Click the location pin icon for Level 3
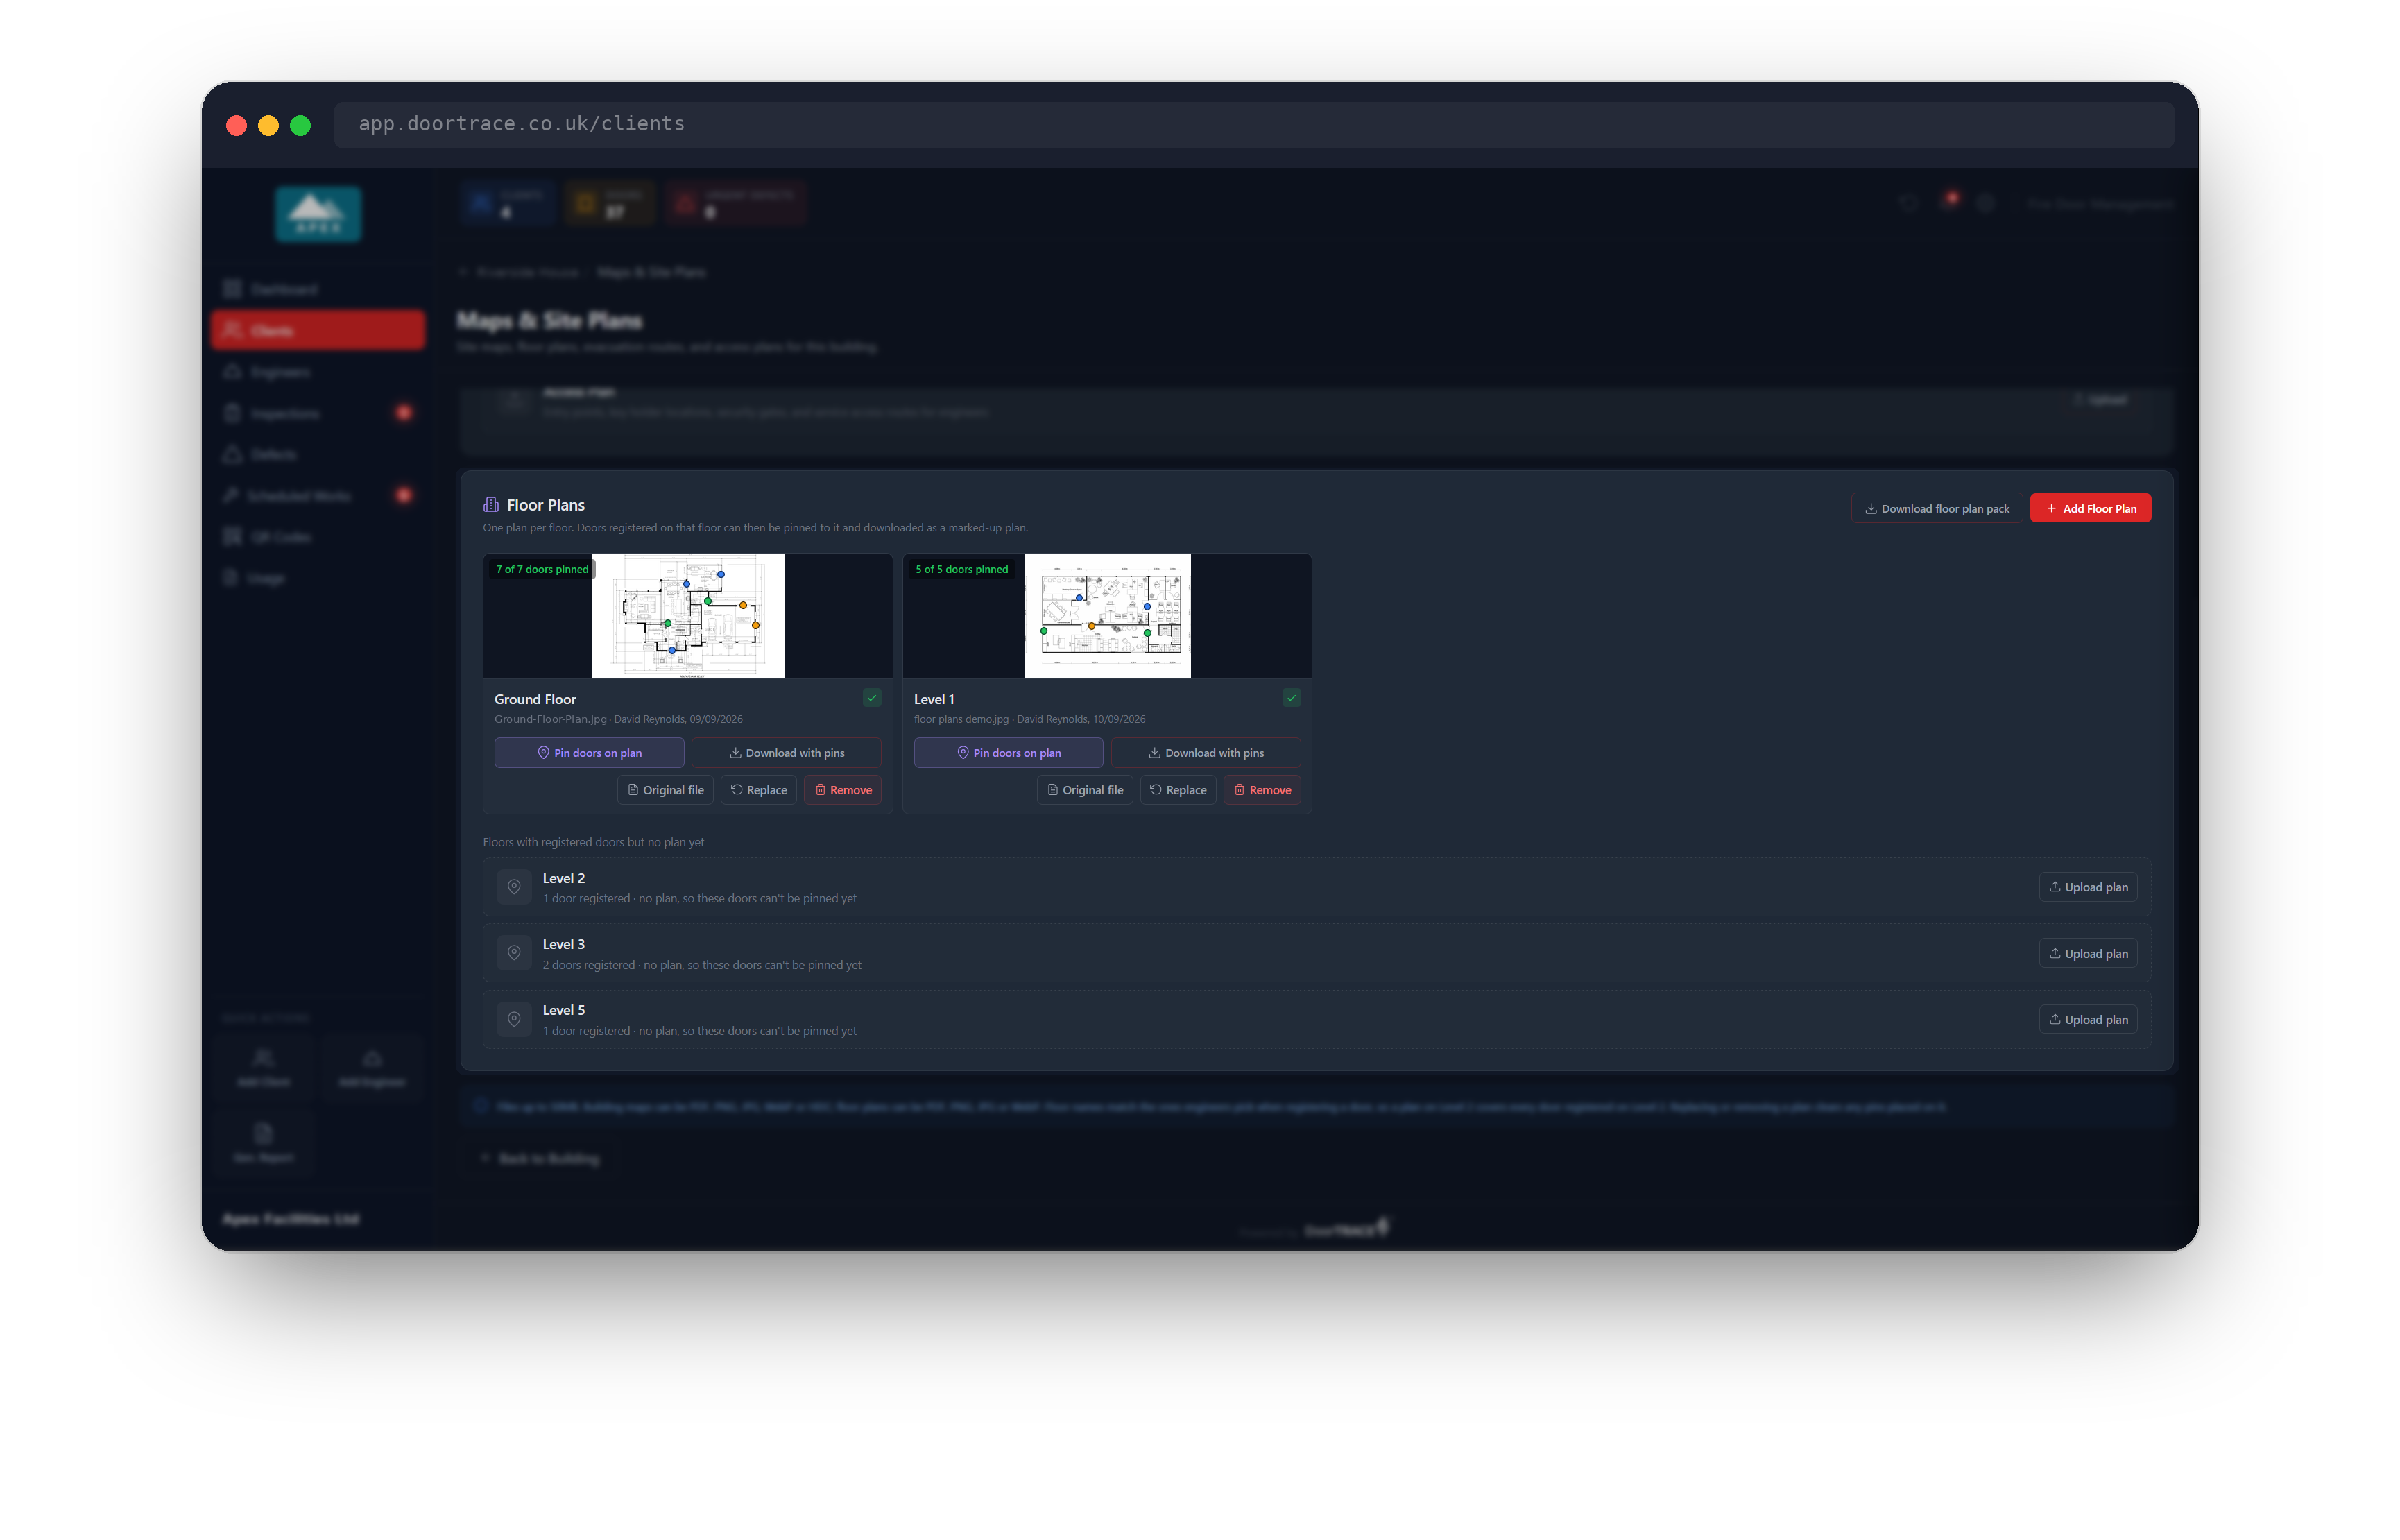The width and height of the screenshot is (2400, 1540). [x=514, y=953]
